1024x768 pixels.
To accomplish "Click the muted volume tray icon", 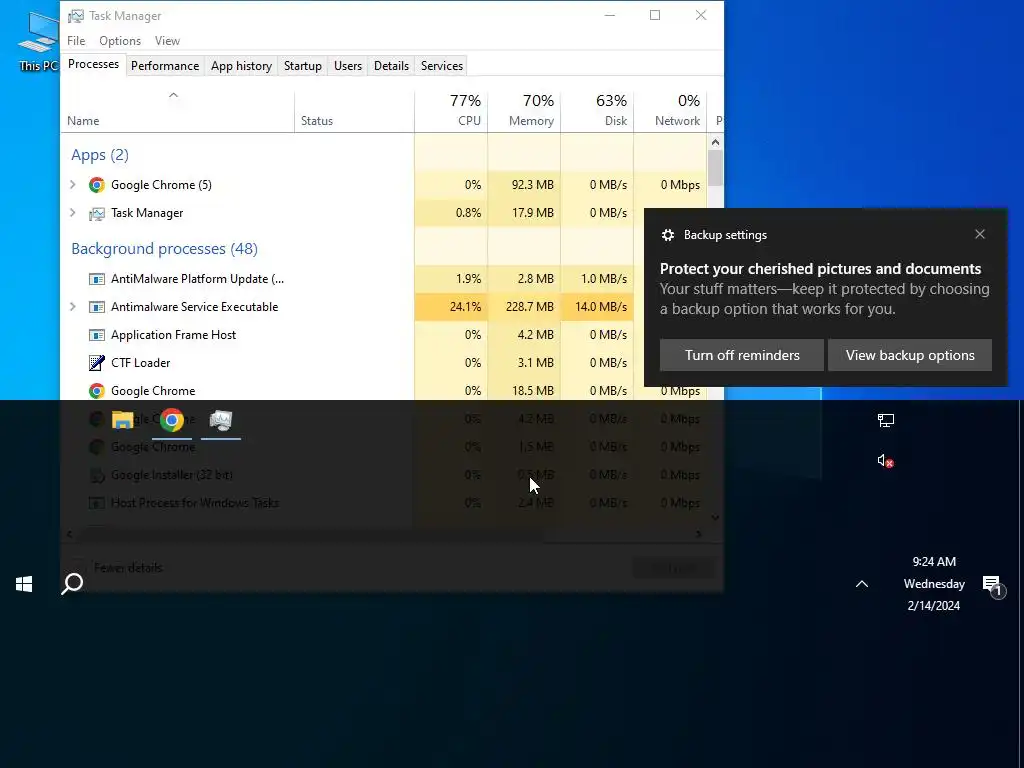I will point(886,461).
